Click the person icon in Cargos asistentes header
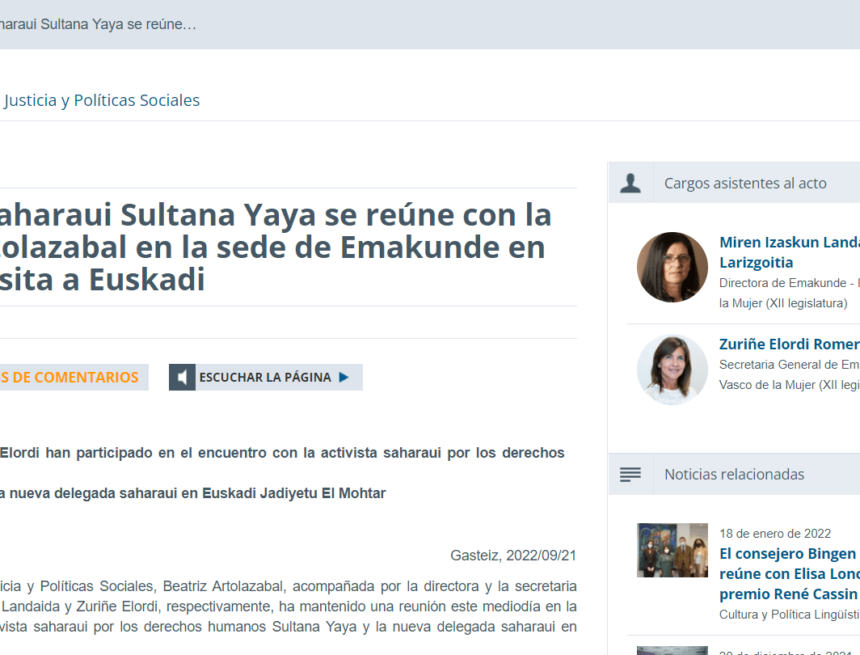 [630, 181]
